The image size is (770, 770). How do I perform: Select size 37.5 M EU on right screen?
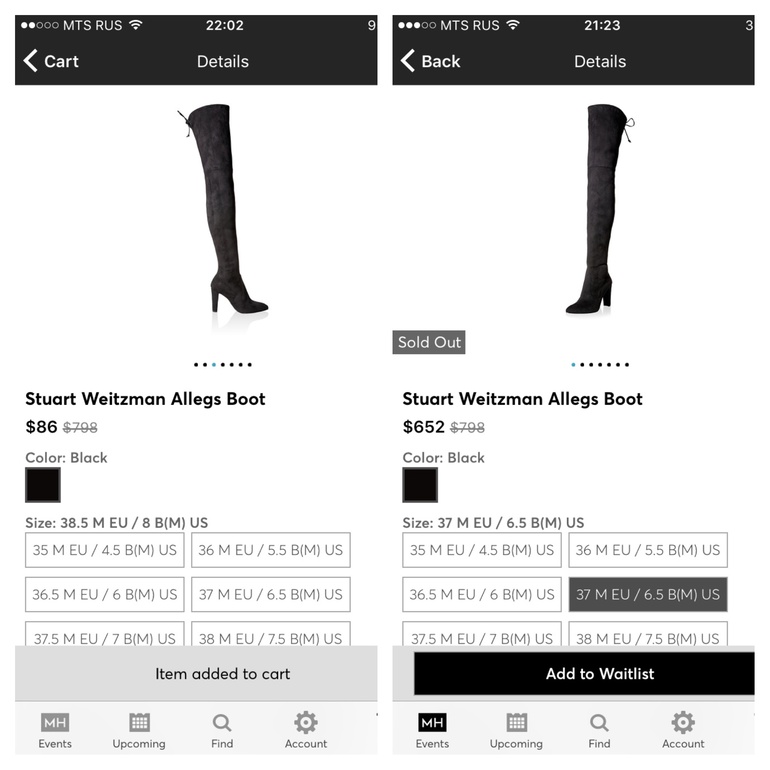[x=482, y=634]
